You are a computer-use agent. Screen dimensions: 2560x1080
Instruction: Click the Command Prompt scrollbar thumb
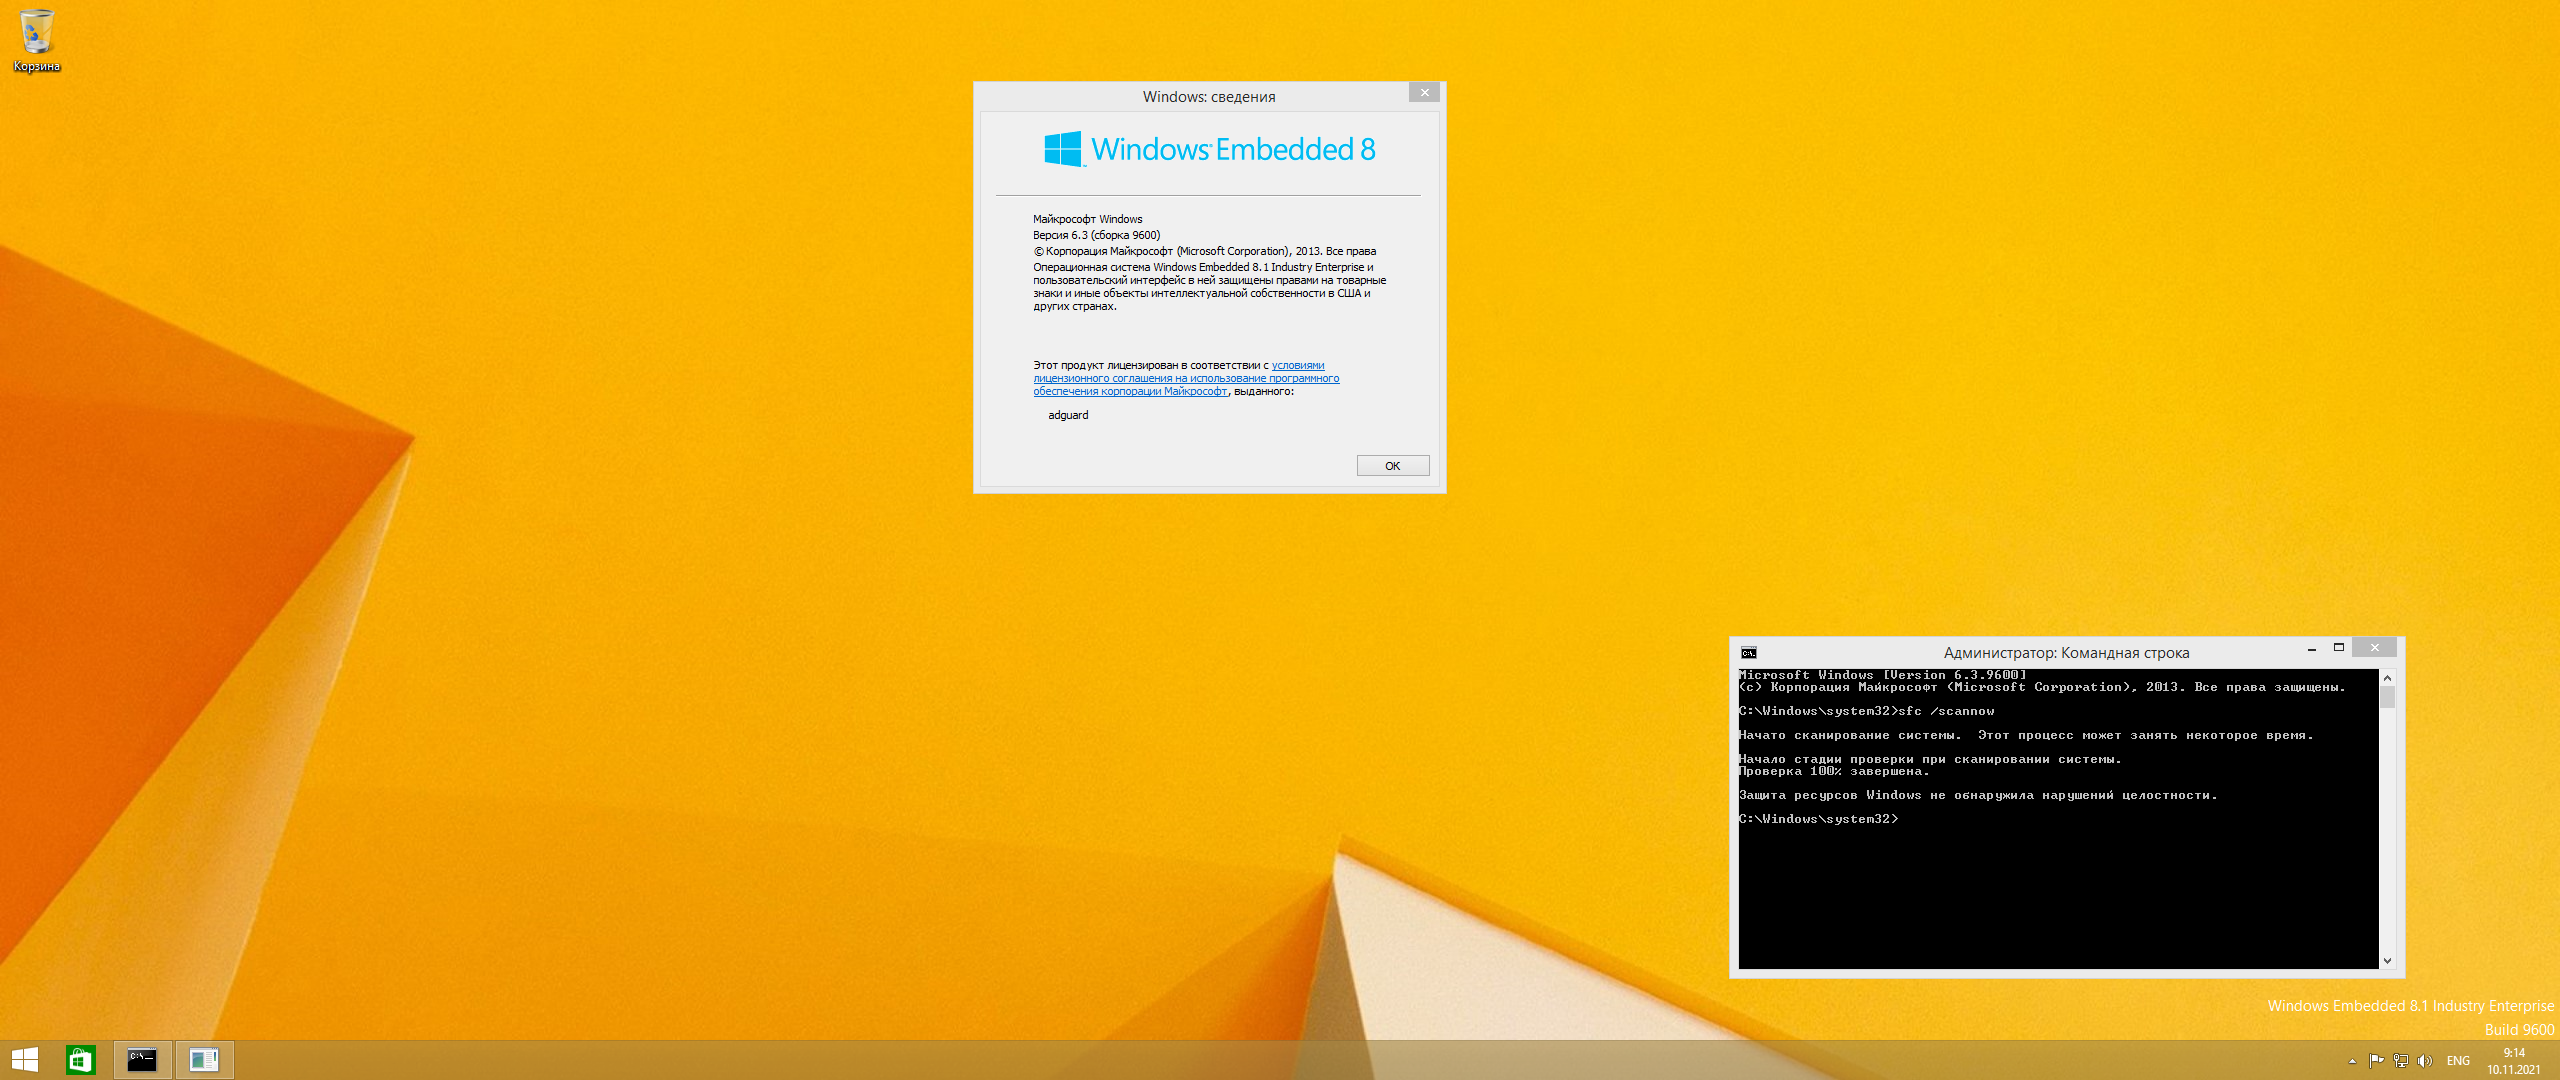[x=2388, y=697]
